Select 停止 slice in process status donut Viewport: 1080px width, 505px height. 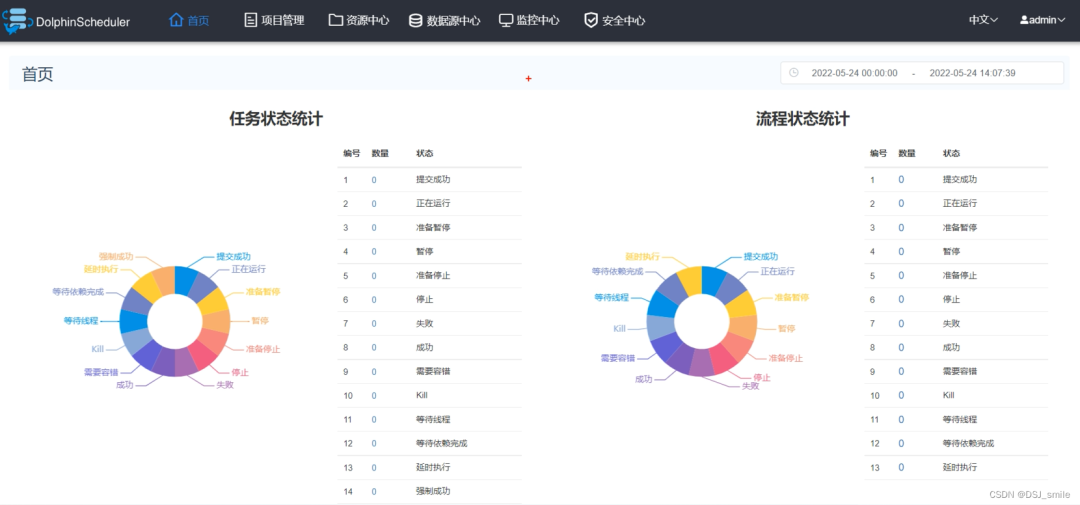click(723, 358)
